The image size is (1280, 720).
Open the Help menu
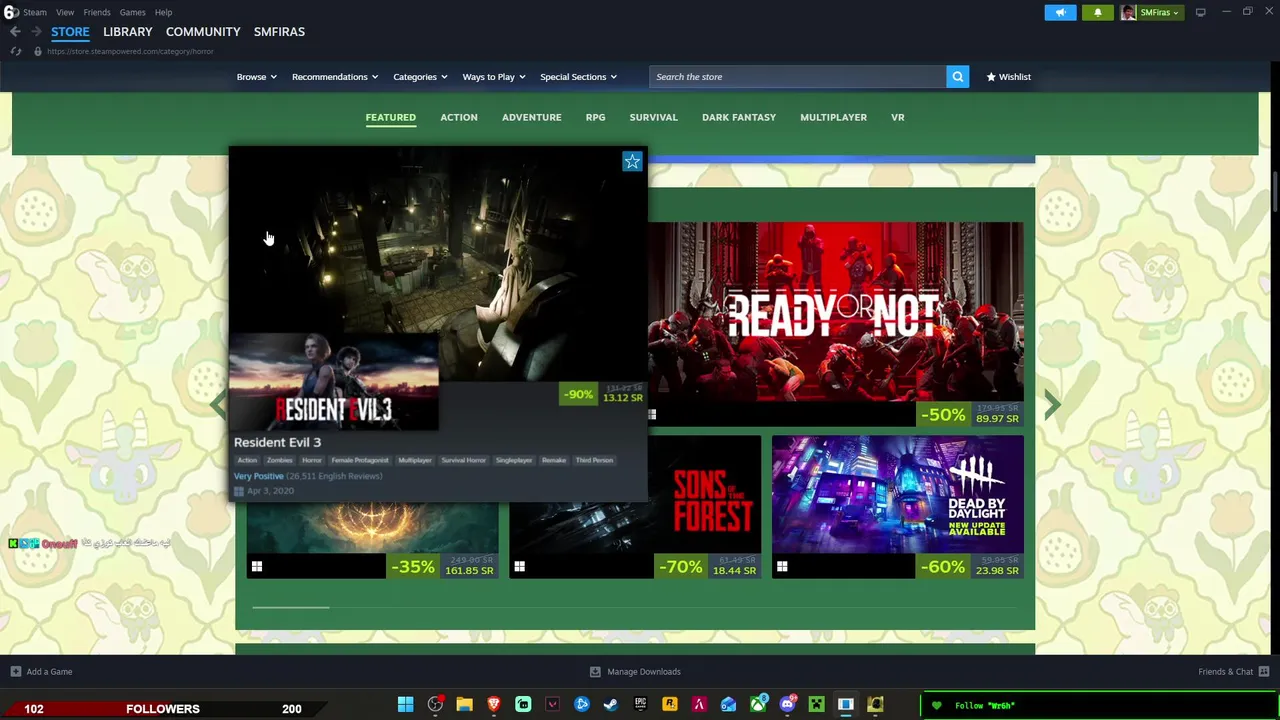click(x=164, y=12)
